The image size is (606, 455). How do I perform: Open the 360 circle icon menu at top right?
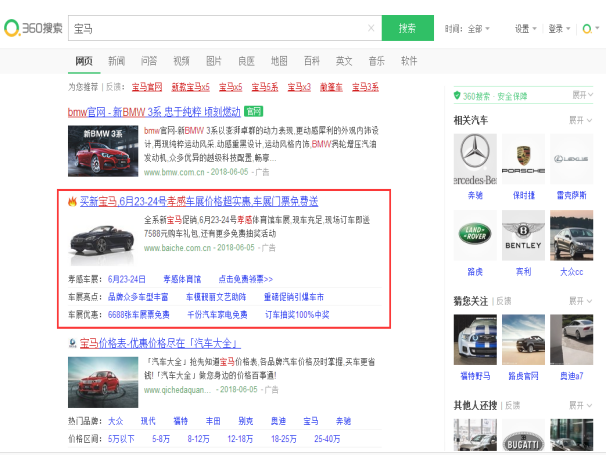tap(591, 29)
